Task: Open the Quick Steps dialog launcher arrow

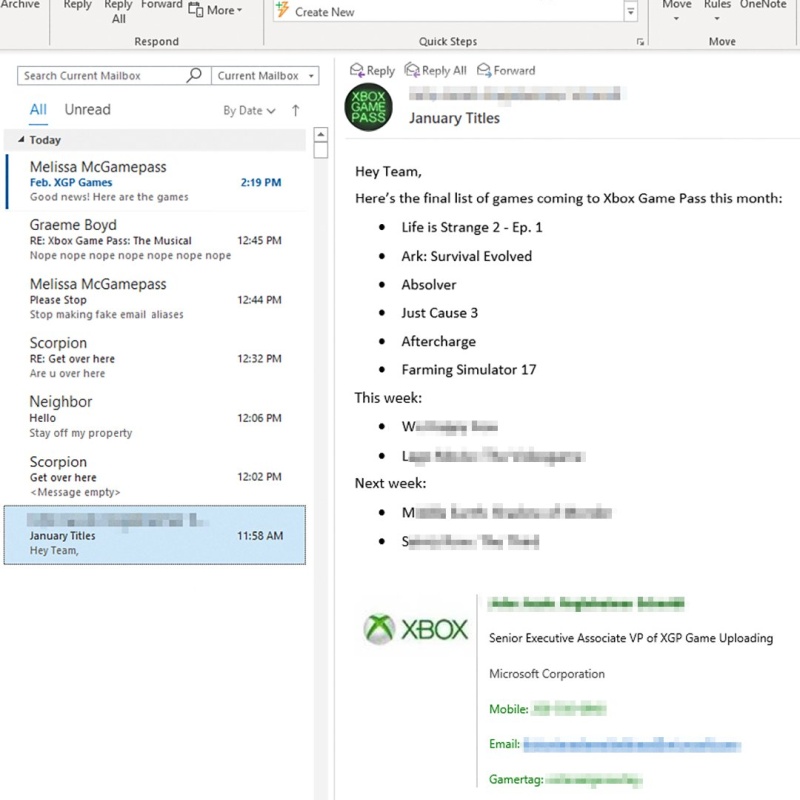Action: click(x=640, y=41)
